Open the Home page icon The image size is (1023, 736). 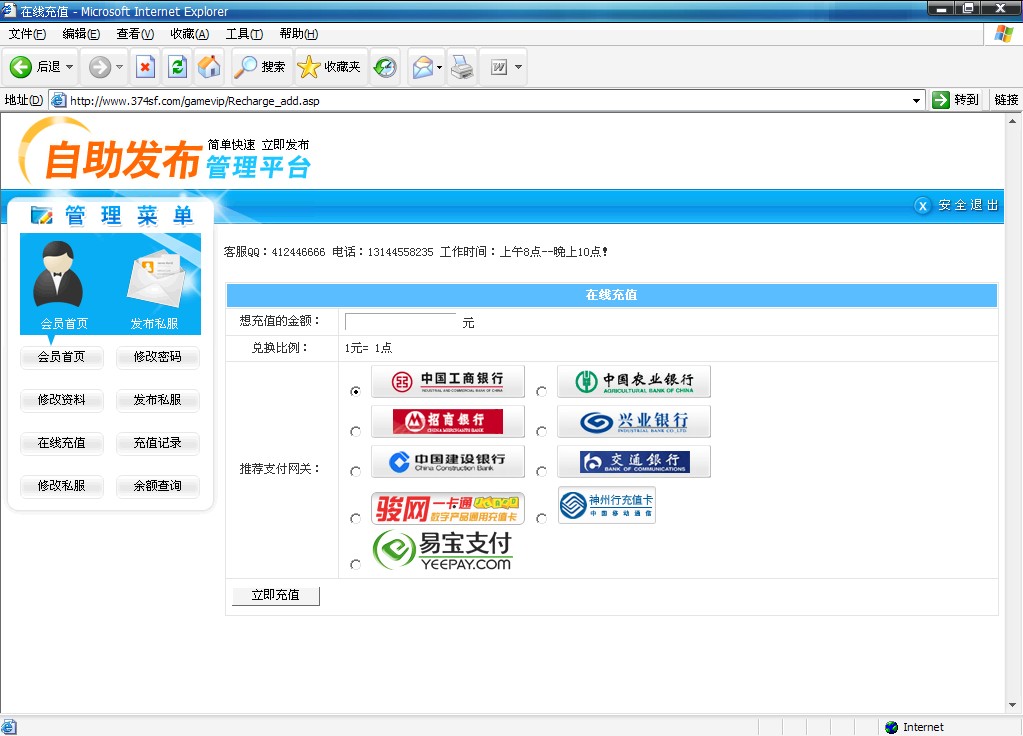coord(209,67)
